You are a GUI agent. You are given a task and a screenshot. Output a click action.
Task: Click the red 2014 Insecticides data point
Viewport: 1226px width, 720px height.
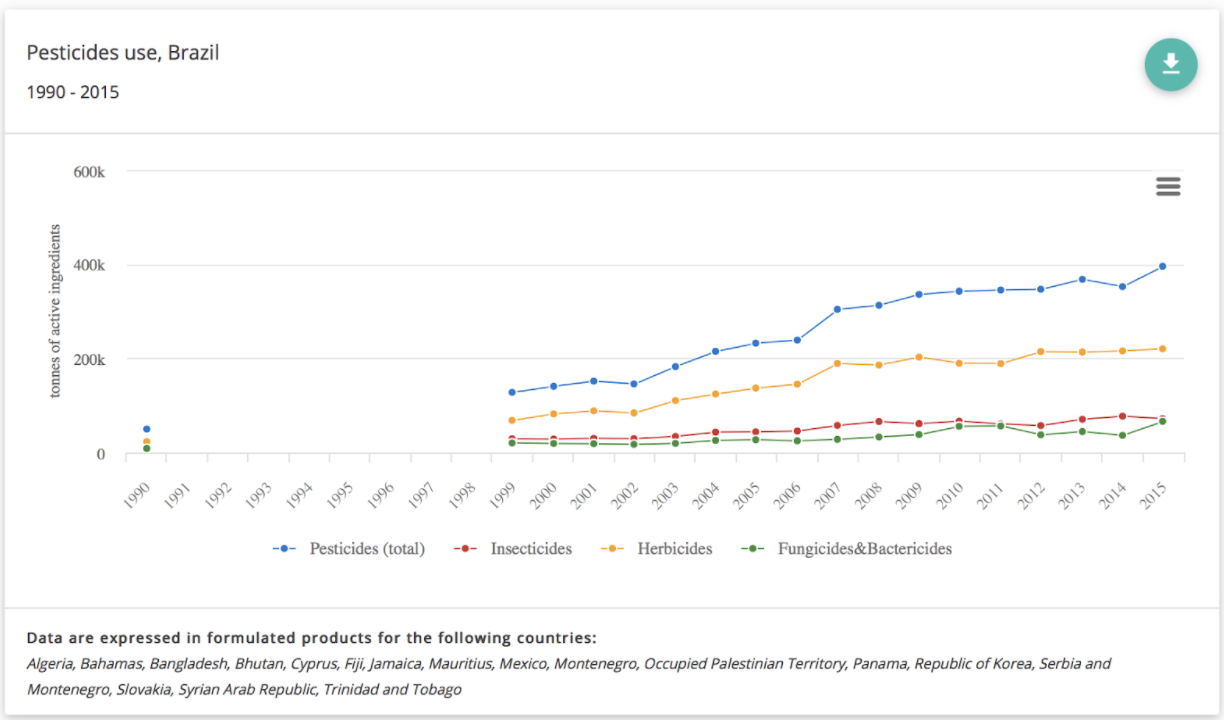point(1122,416)
